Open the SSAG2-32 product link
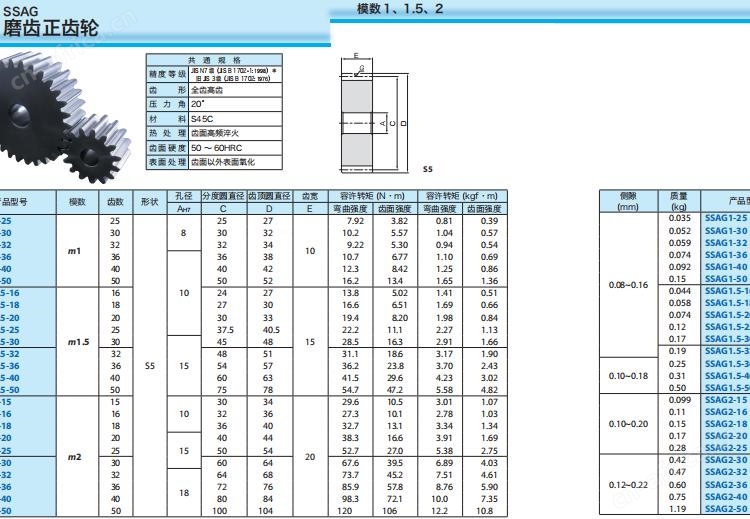 [x=725, y=472]
